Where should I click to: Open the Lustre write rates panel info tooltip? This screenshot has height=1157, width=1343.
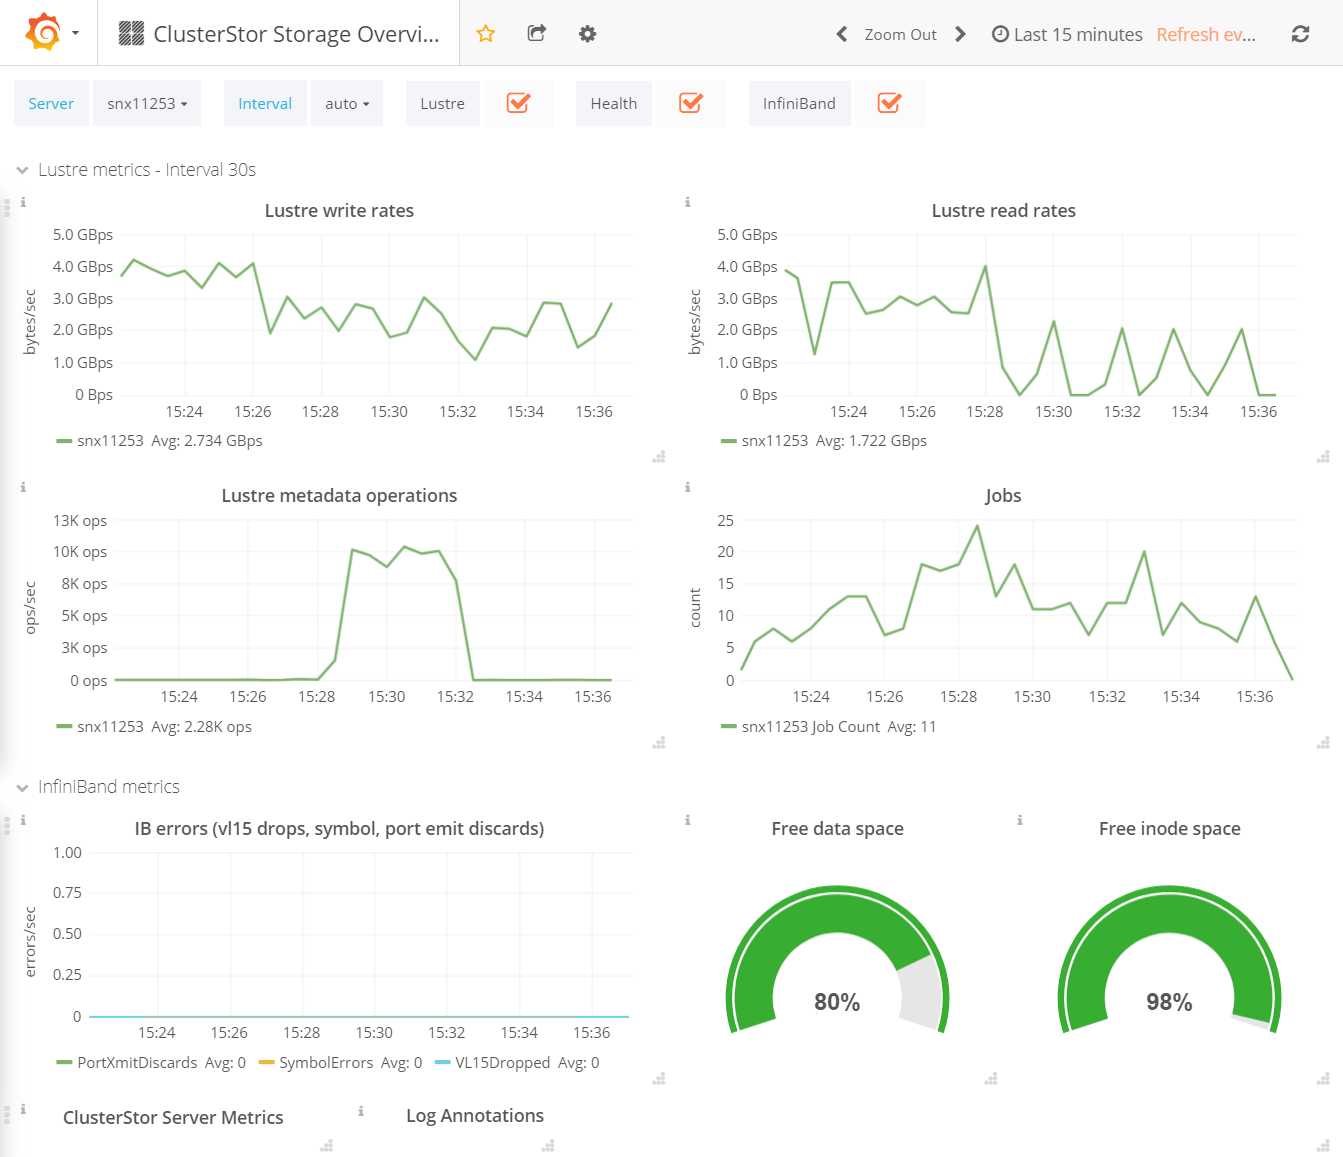coord(23,204)
